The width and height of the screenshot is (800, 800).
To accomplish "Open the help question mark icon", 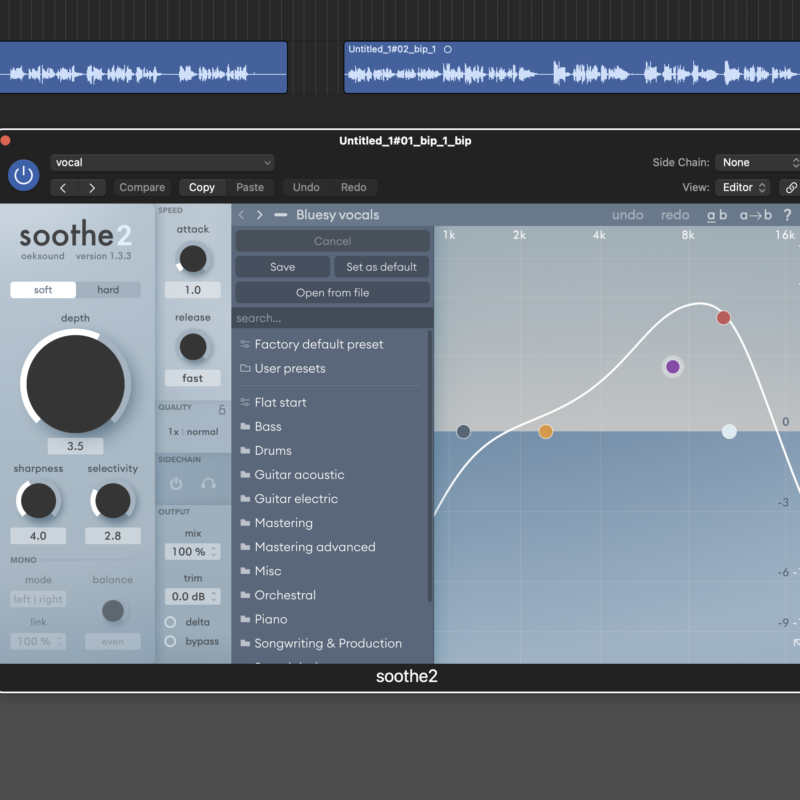I will 787,215.
